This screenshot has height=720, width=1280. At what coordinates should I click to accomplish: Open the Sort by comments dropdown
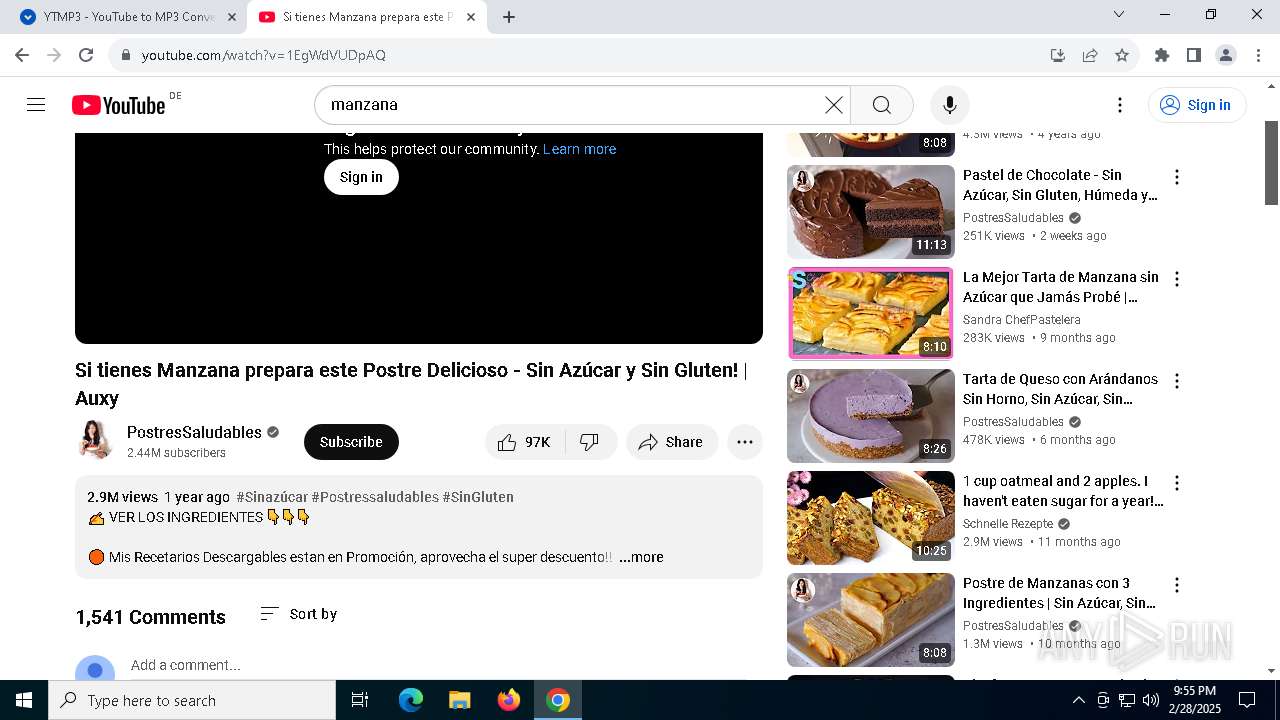298,614
